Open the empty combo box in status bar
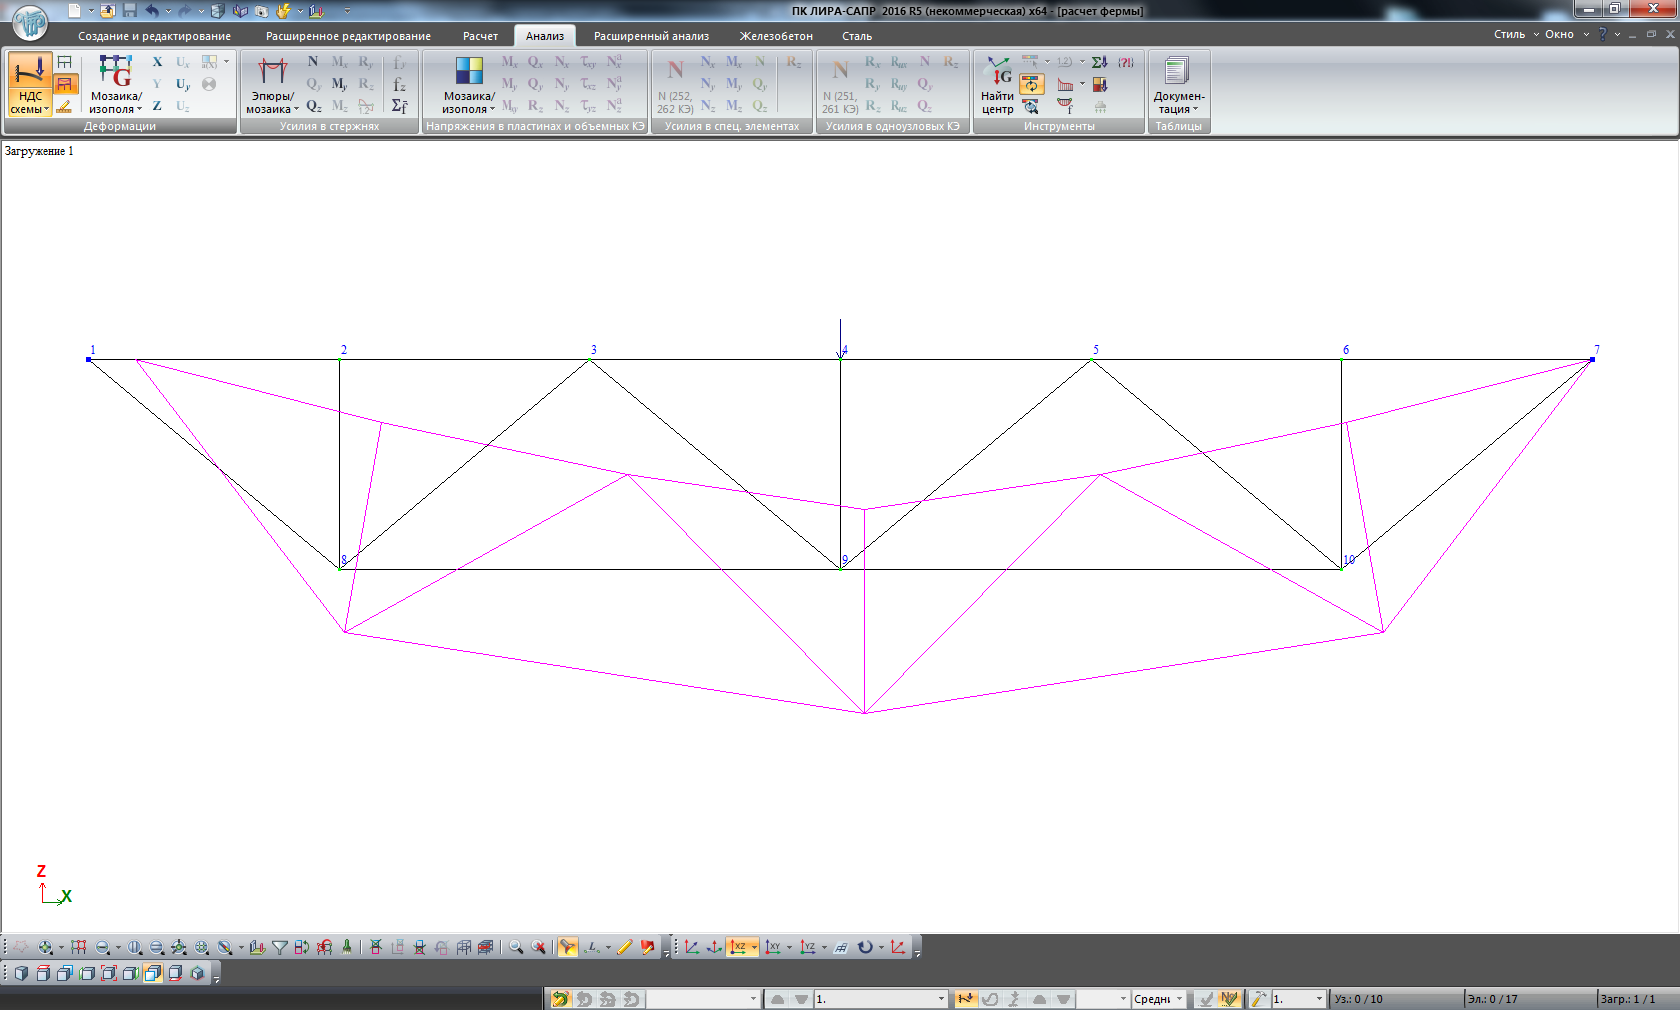 tap(703, 999)
